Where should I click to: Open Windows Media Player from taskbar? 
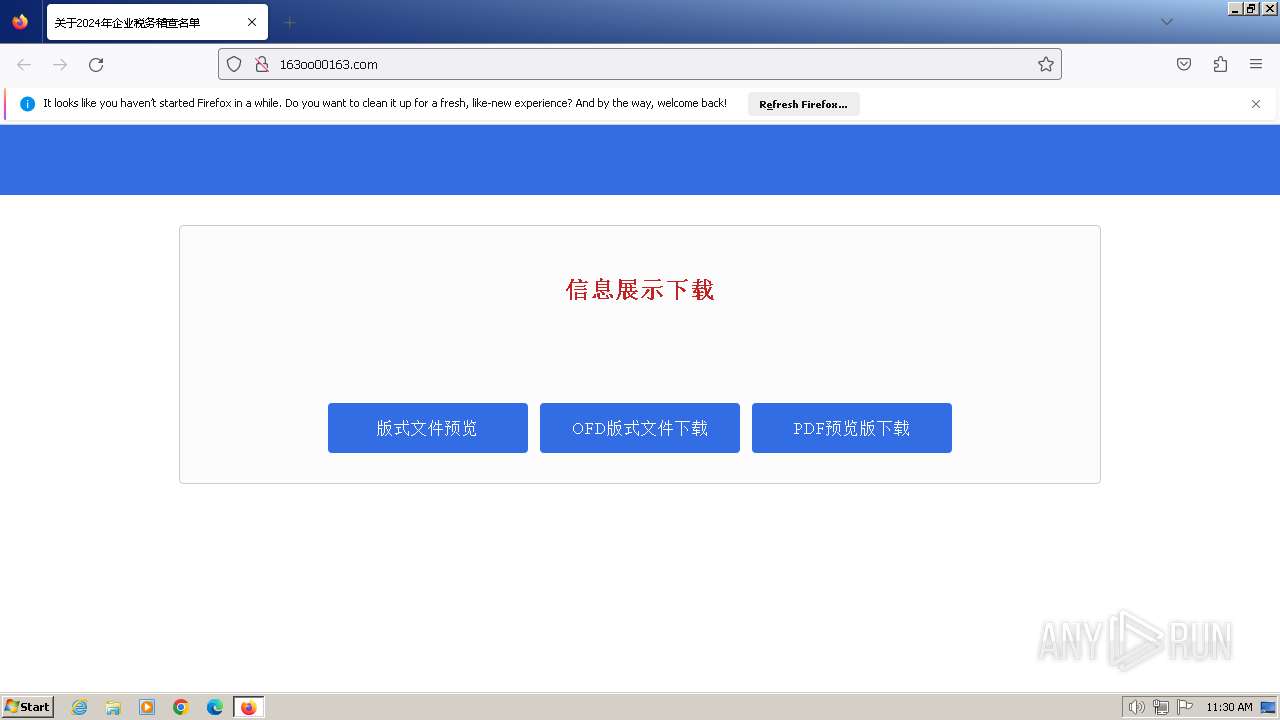[147, 707]
